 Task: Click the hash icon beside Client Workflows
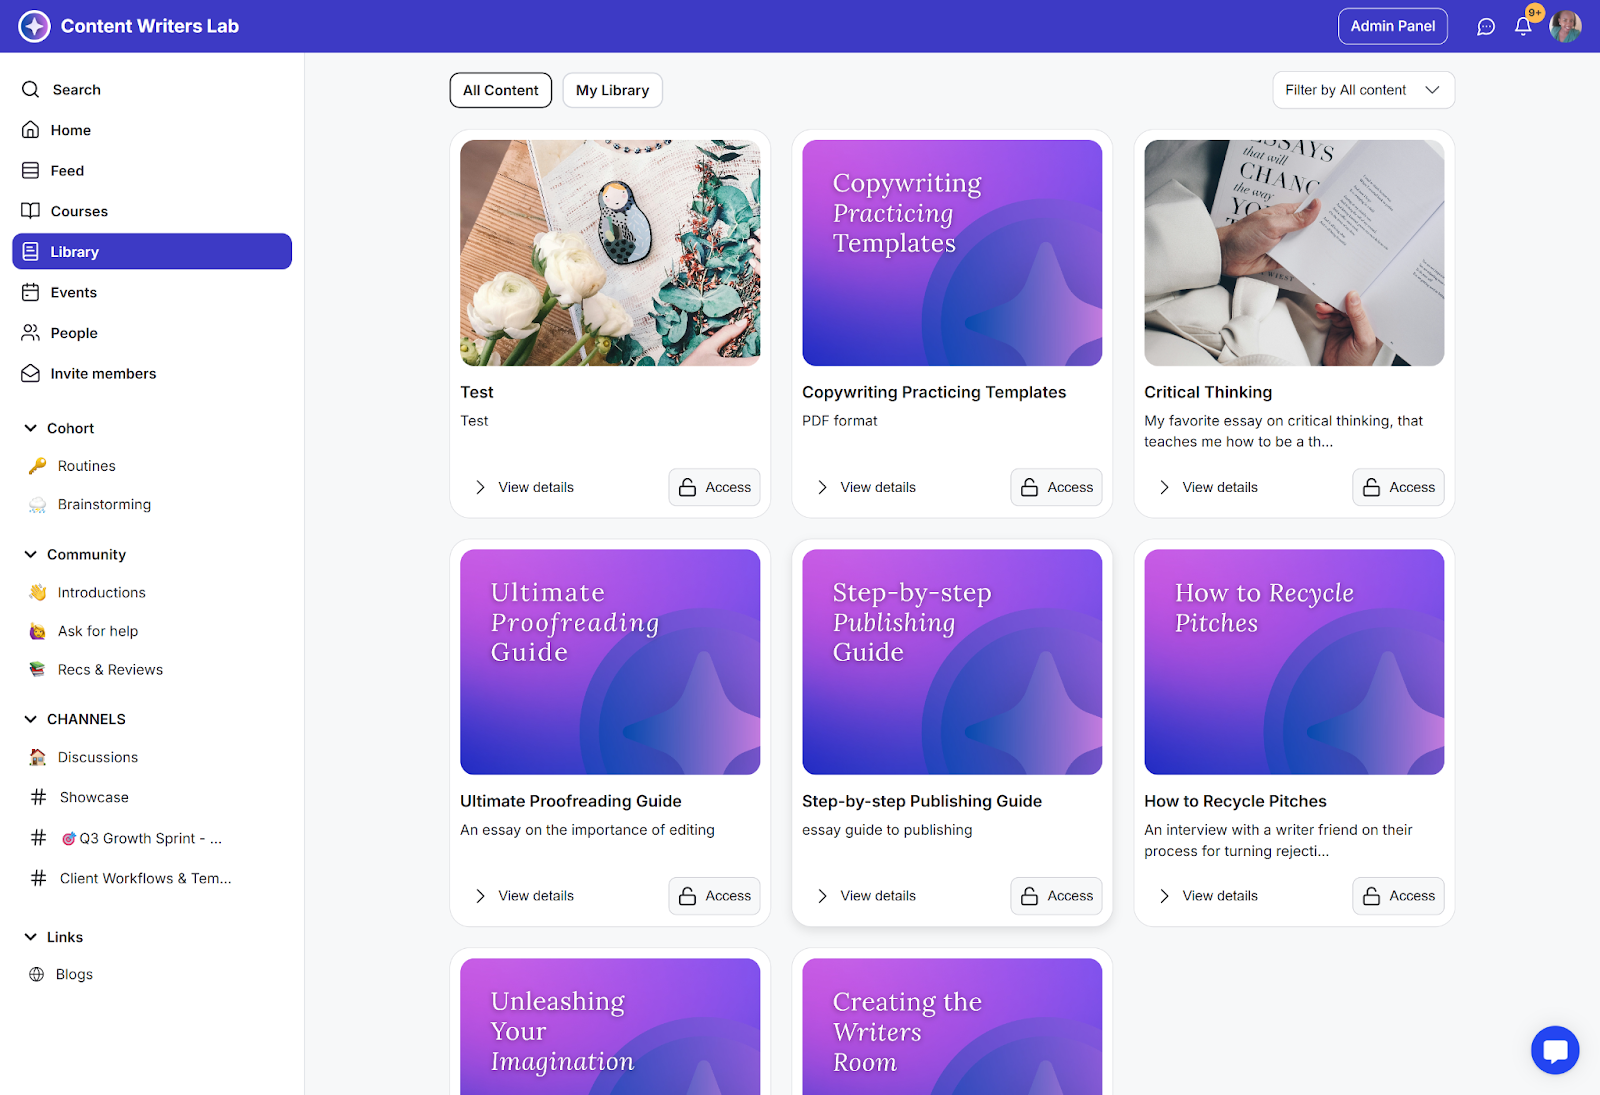39,878
